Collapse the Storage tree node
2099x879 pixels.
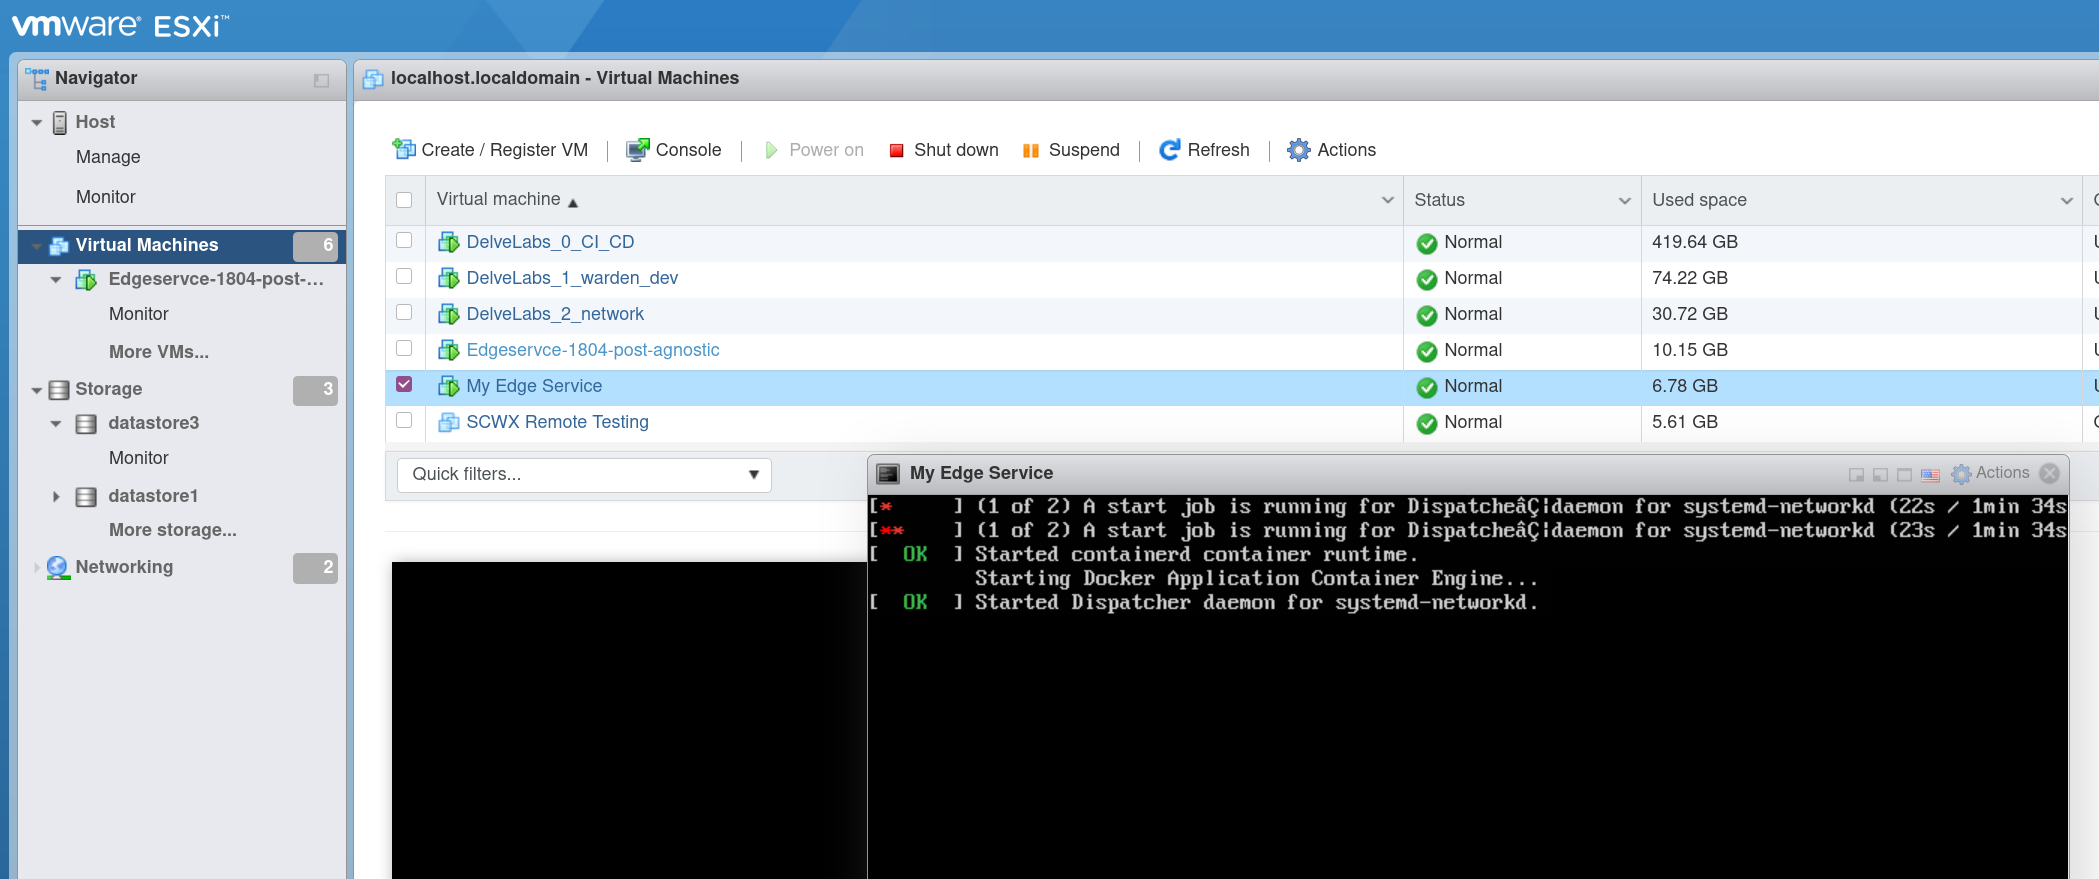[37, 390]
